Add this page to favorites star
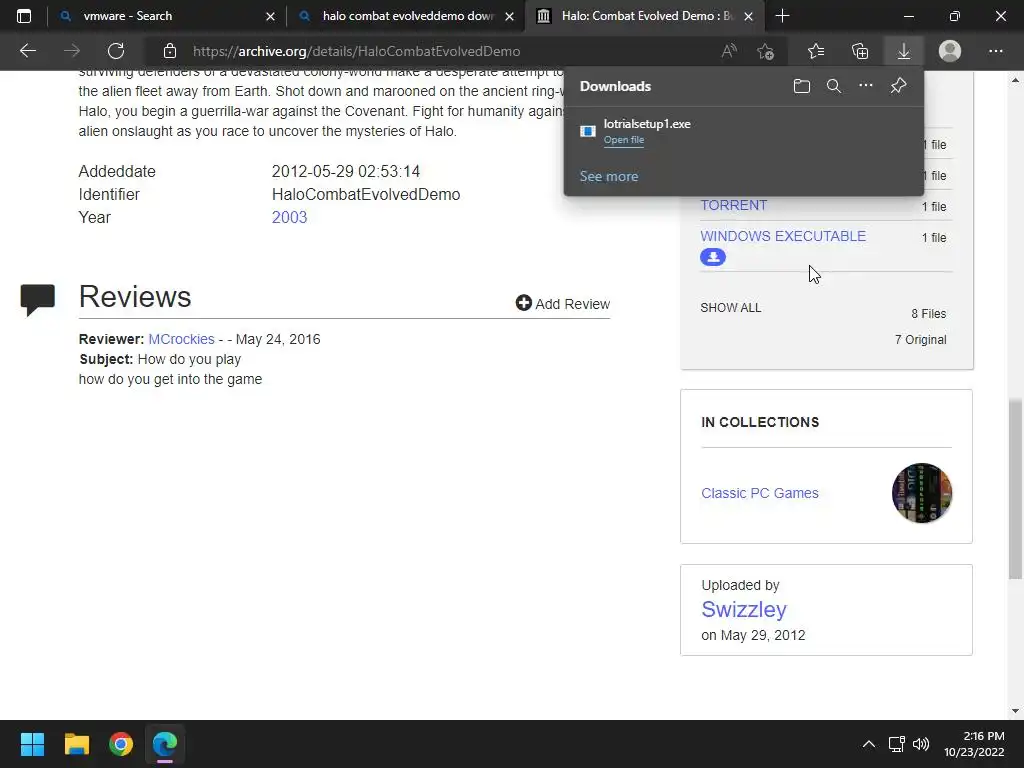This screenshot has height=768, width=1024. (x=765, y=51)
